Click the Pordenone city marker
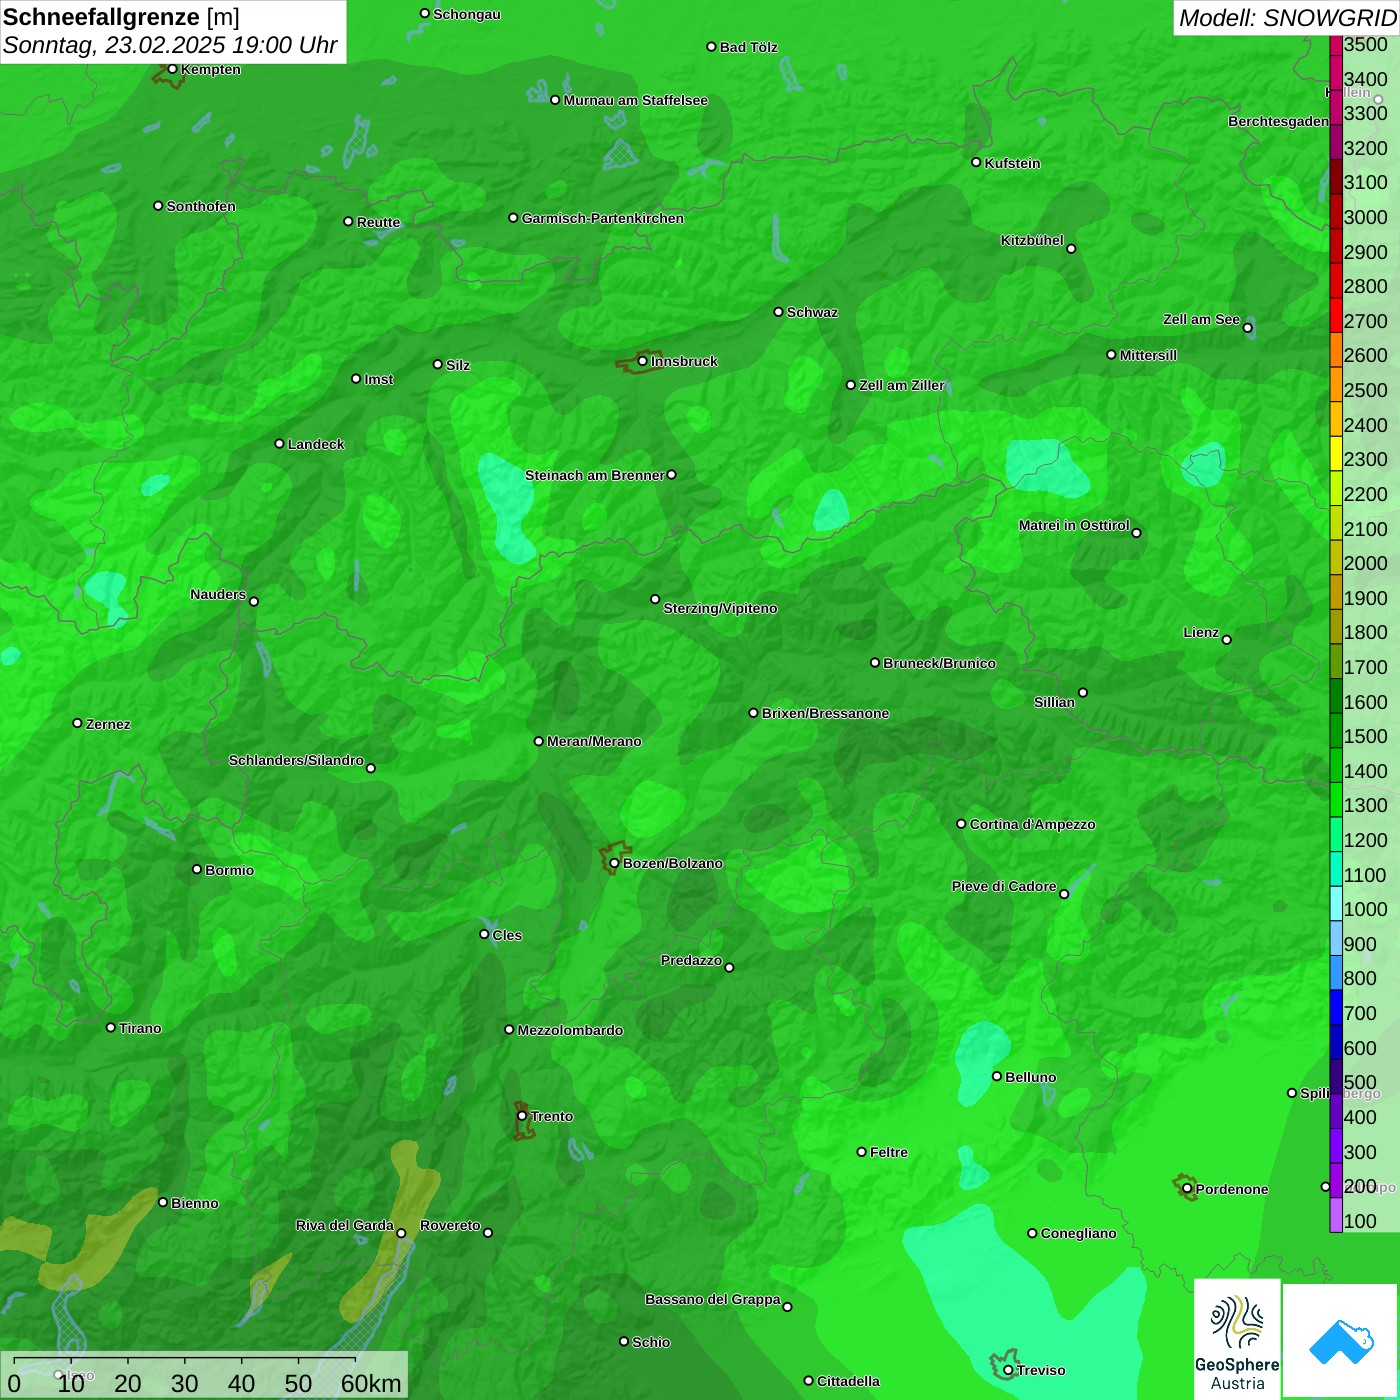 pyautogui.click(x=1187, y=1189)
